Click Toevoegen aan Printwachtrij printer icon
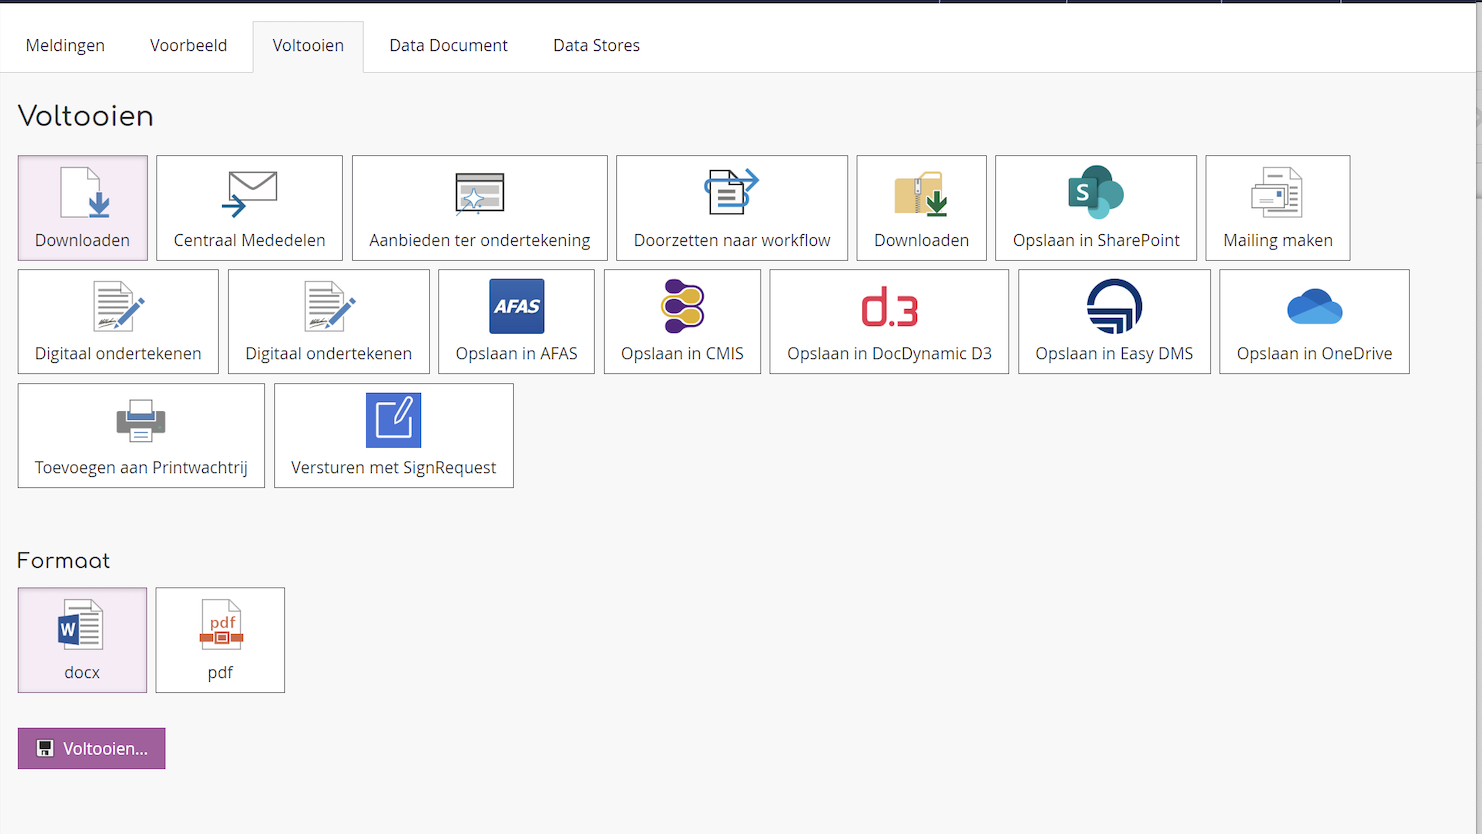Viewport: 1482px width, 834px height. pos(141,420)
